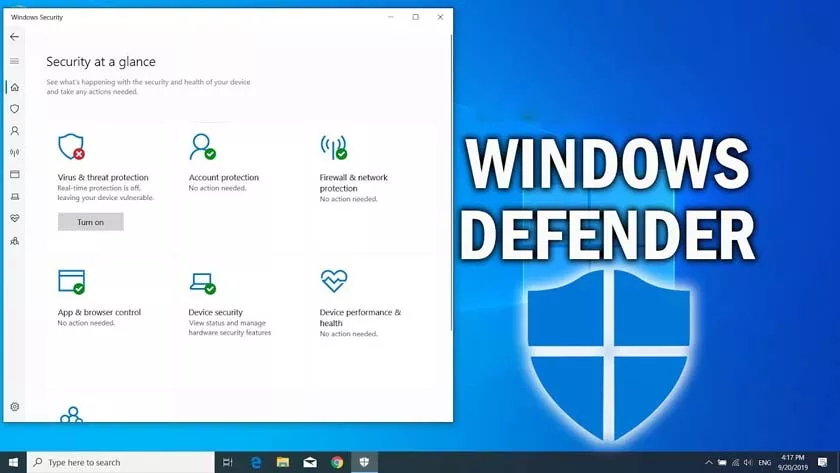Image resolution: width=840 pixels, height=473 pixels.
Task: Click 'View status and manage hardware security features' text
Action: coord(229,328)
